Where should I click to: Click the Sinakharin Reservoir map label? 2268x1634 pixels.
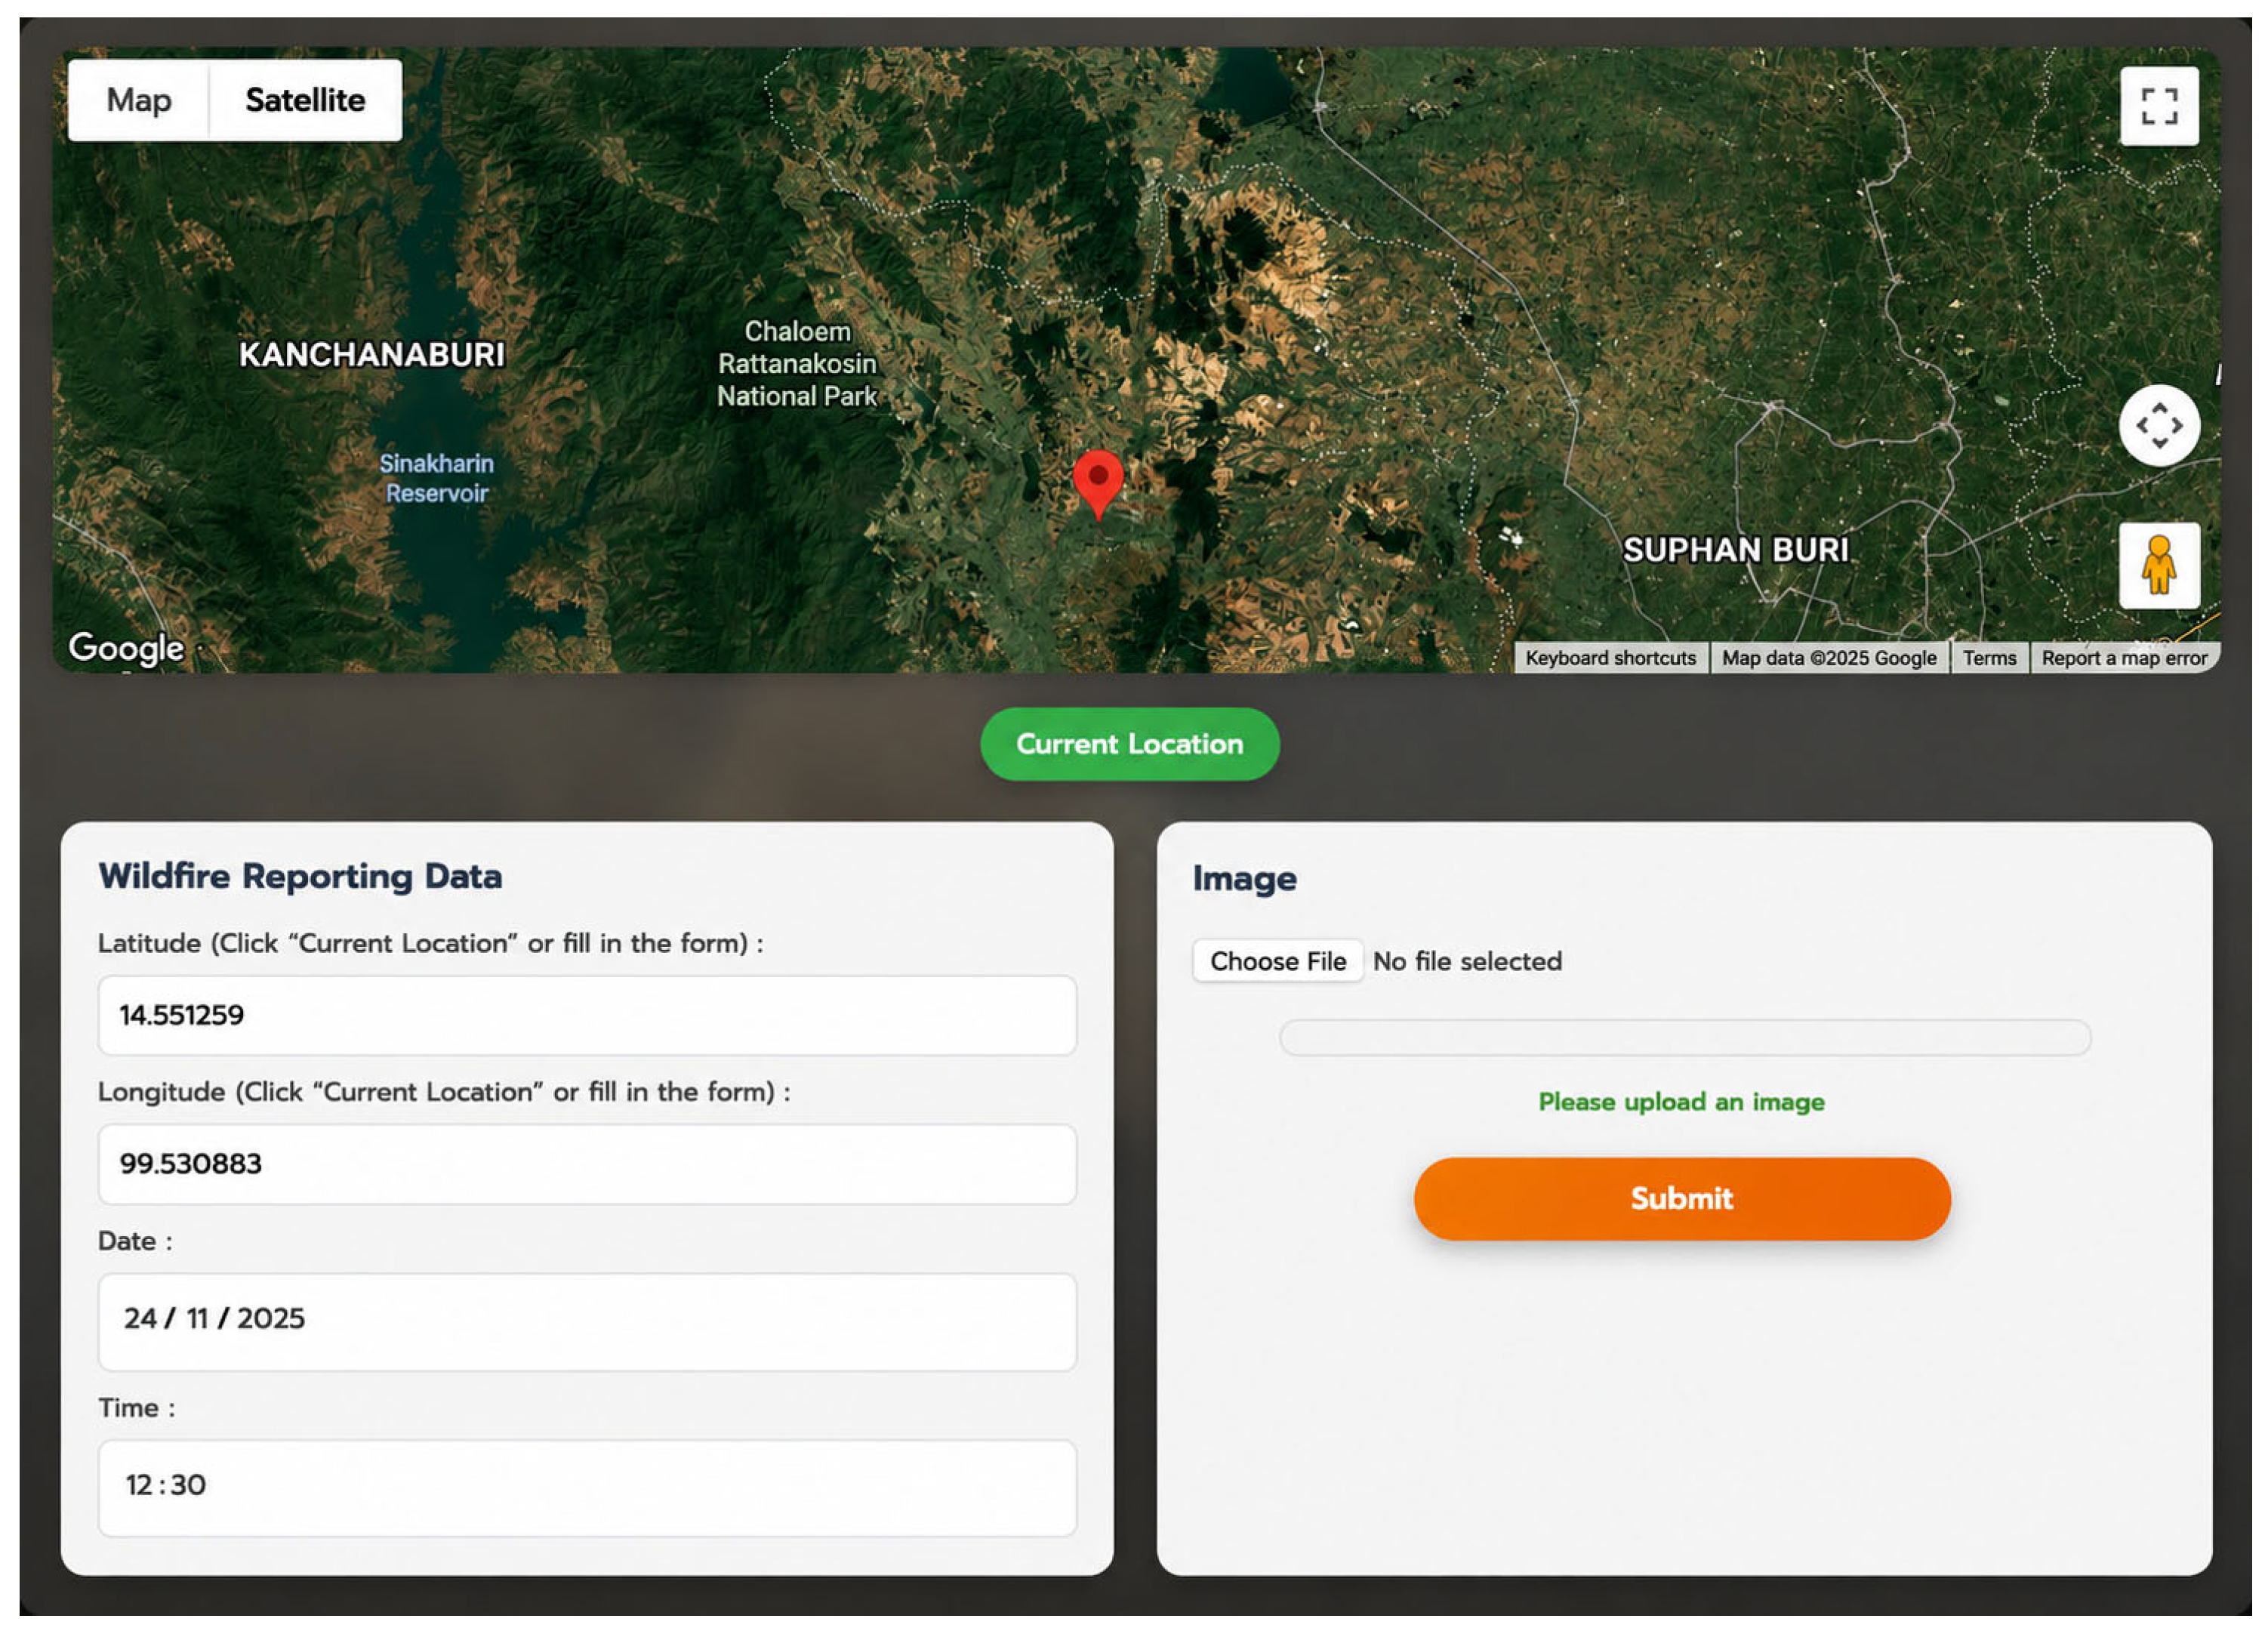[437, 478]
